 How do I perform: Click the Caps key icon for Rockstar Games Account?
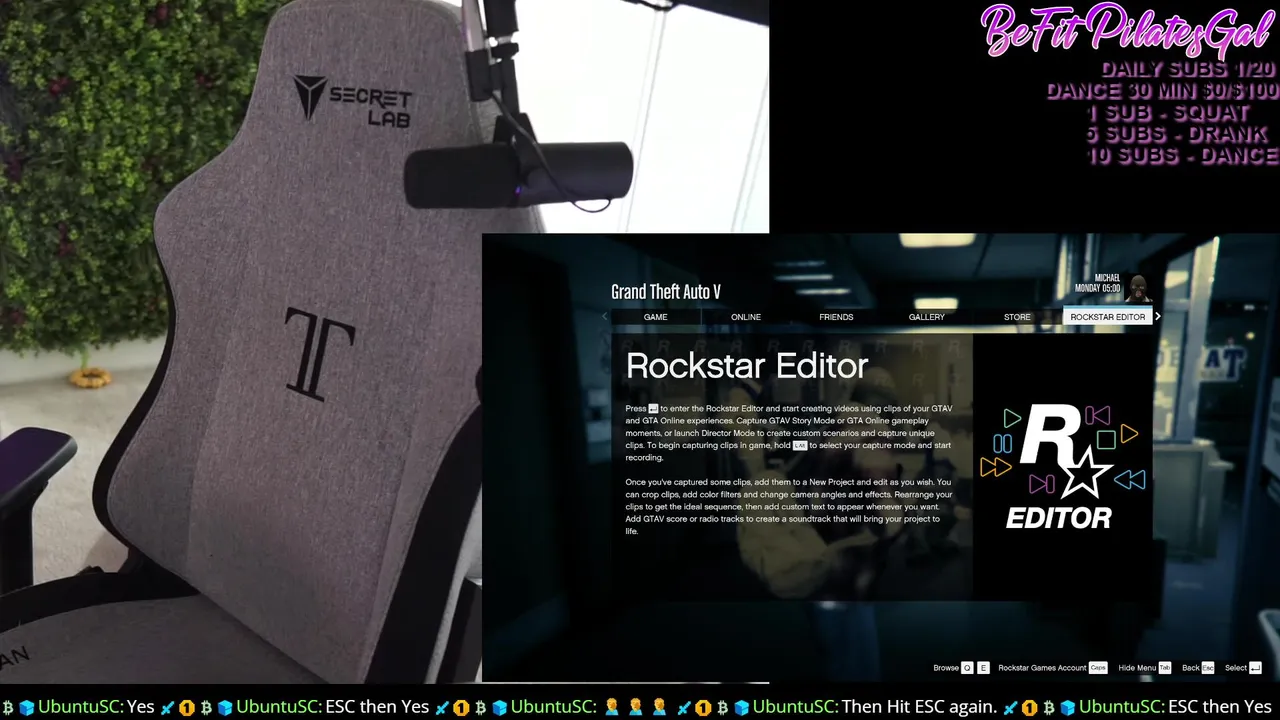1098,668
